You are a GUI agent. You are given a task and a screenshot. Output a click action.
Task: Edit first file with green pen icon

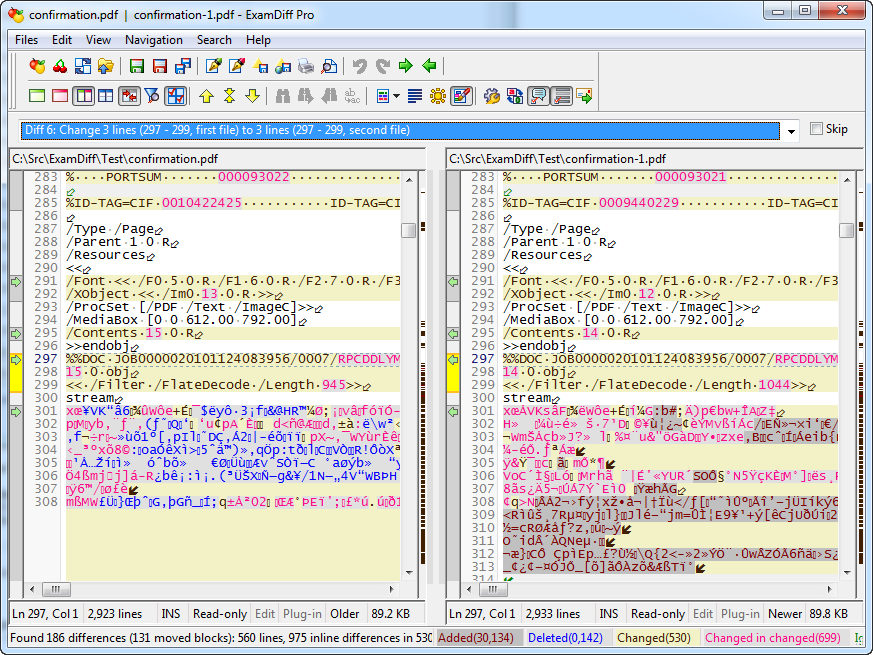pyautogui.click(x=214, y=66)
